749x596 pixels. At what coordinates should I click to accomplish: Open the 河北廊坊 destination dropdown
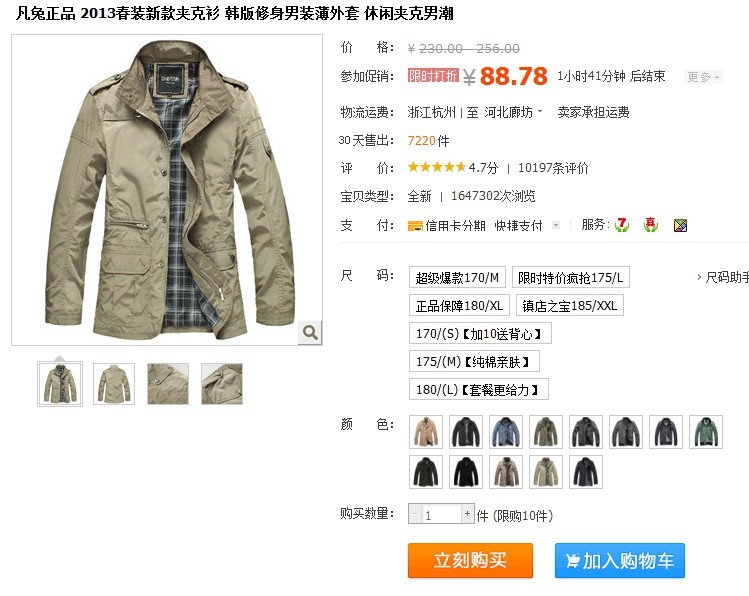click(514, 112)
